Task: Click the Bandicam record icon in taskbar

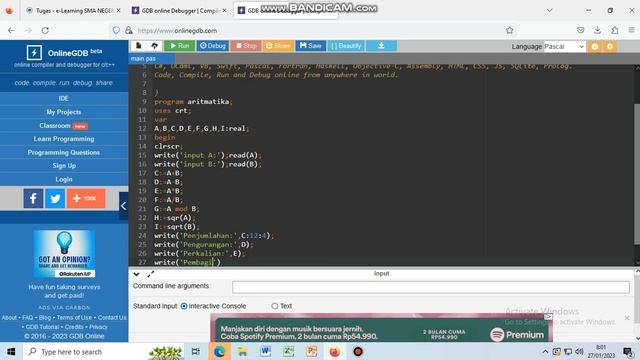Action: (358, 351)
